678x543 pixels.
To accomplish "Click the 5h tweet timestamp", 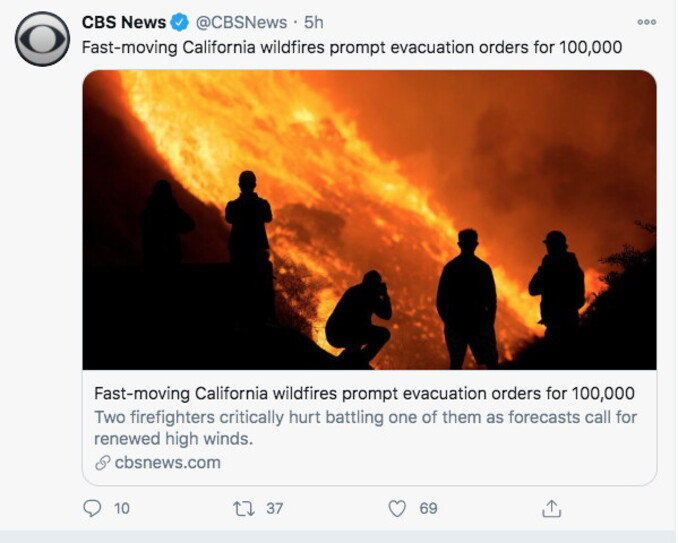I will [313, 22].
